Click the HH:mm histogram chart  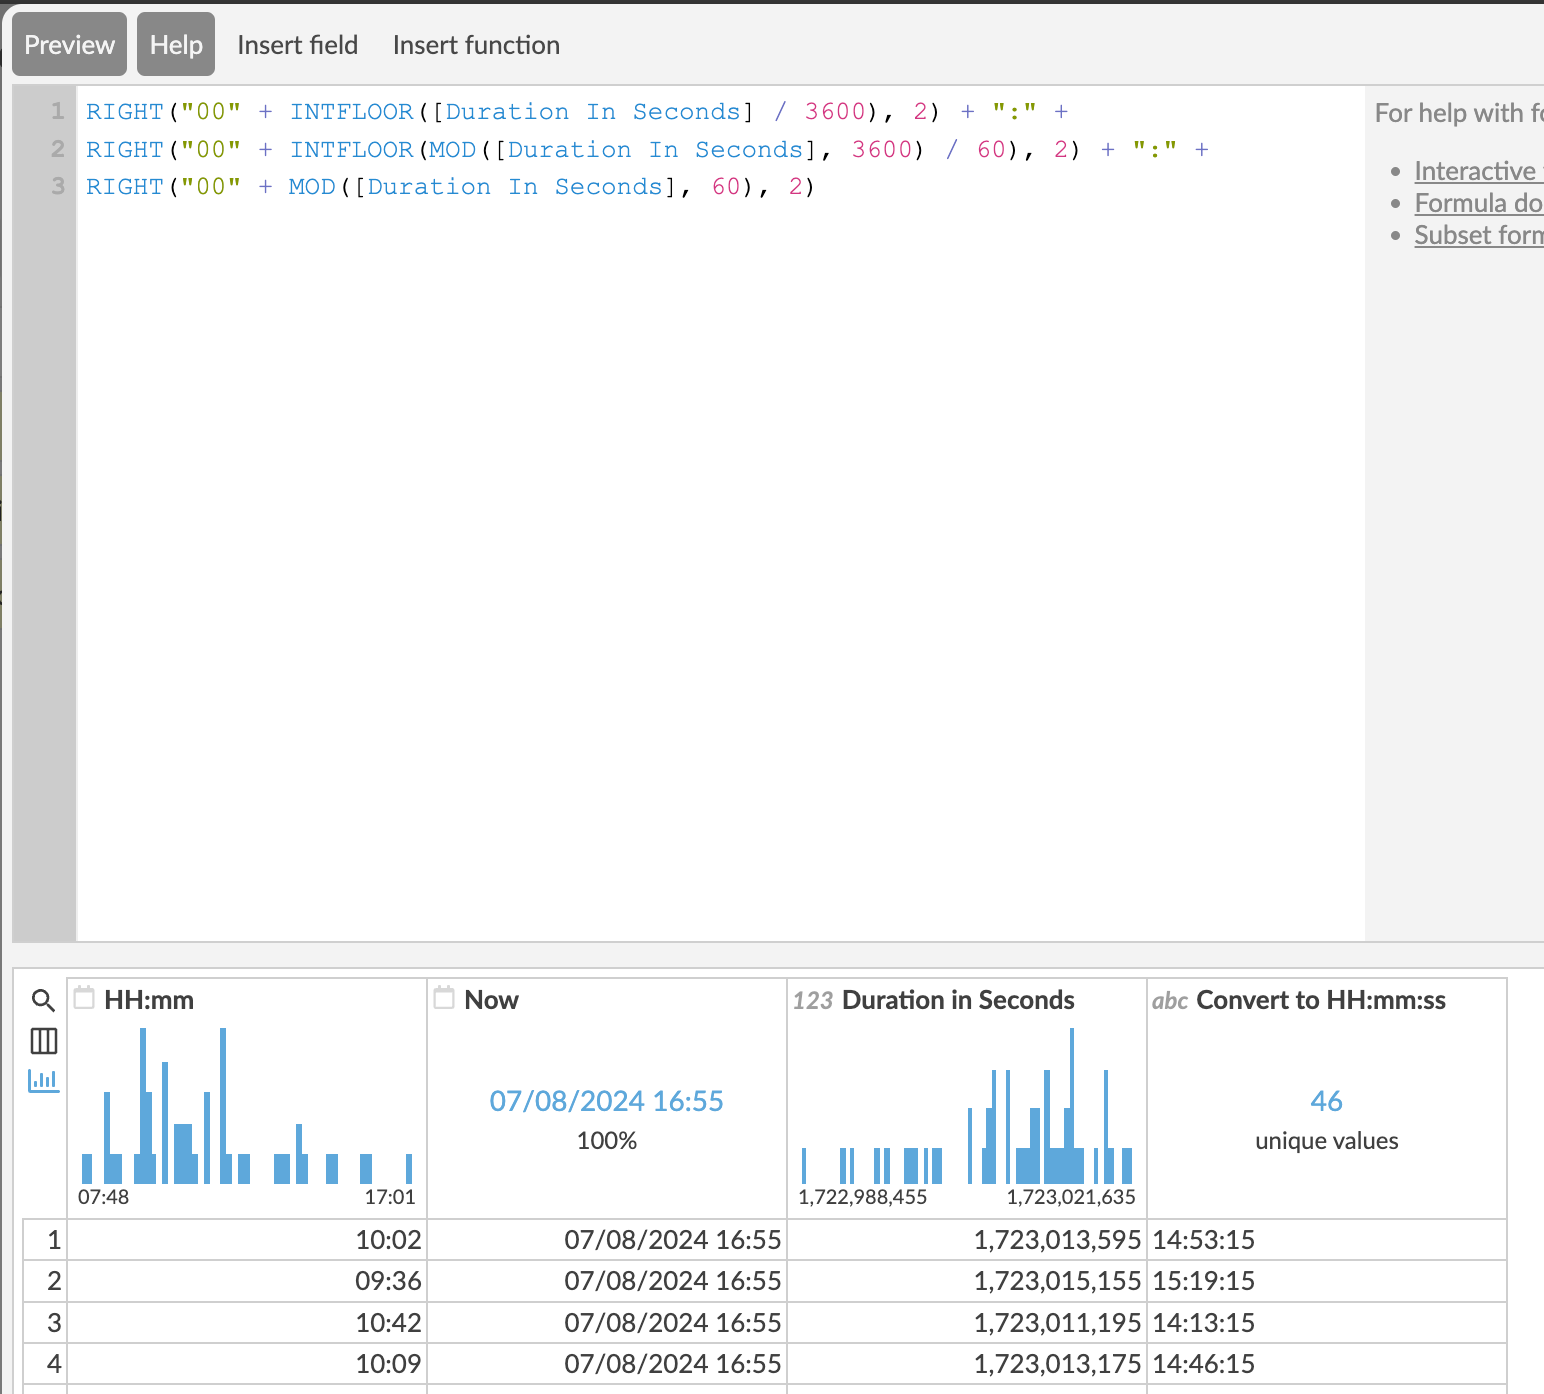pos(246,1106)
